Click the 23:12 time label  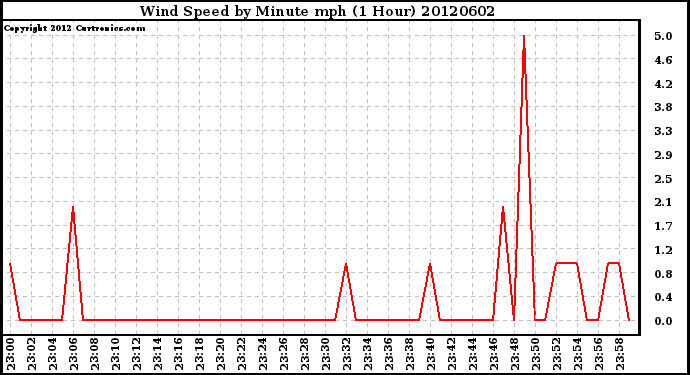(x=137, y=354)
